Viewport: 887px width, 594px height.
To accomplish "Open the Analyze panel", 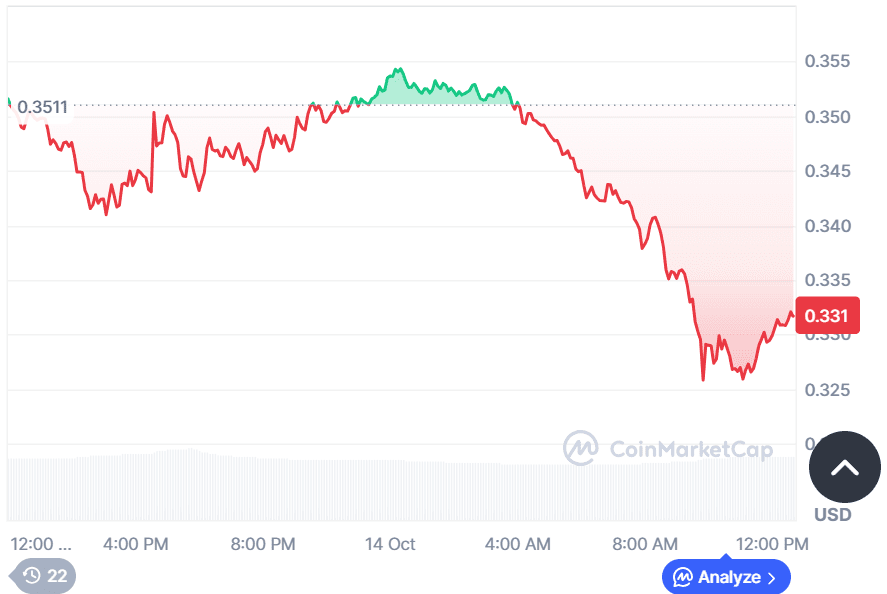I will 726,577.
